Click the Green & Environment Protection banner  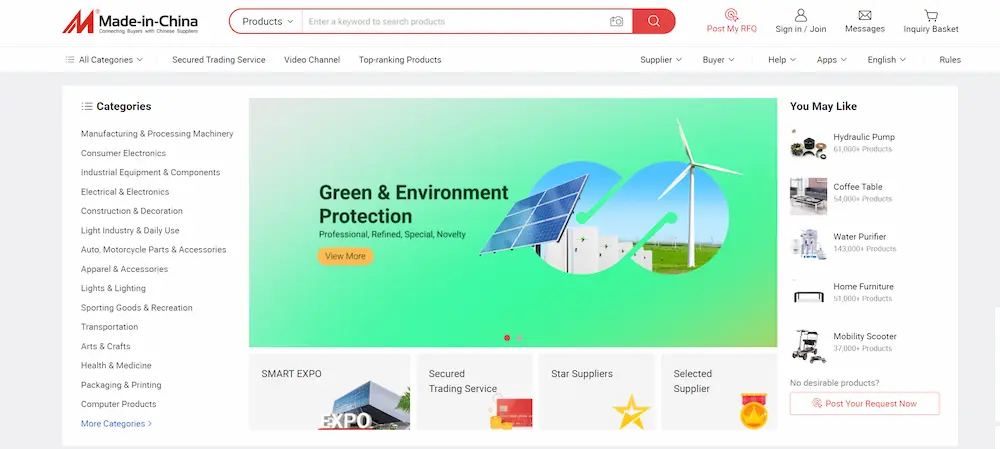click(513, 222)
